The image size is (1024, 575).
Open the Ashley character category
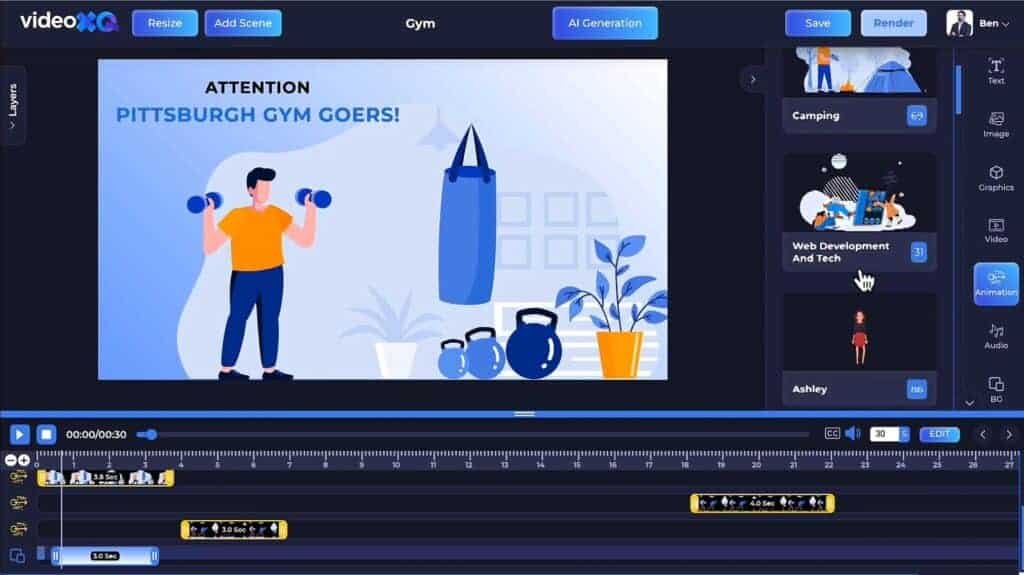[x=859, y=350]
